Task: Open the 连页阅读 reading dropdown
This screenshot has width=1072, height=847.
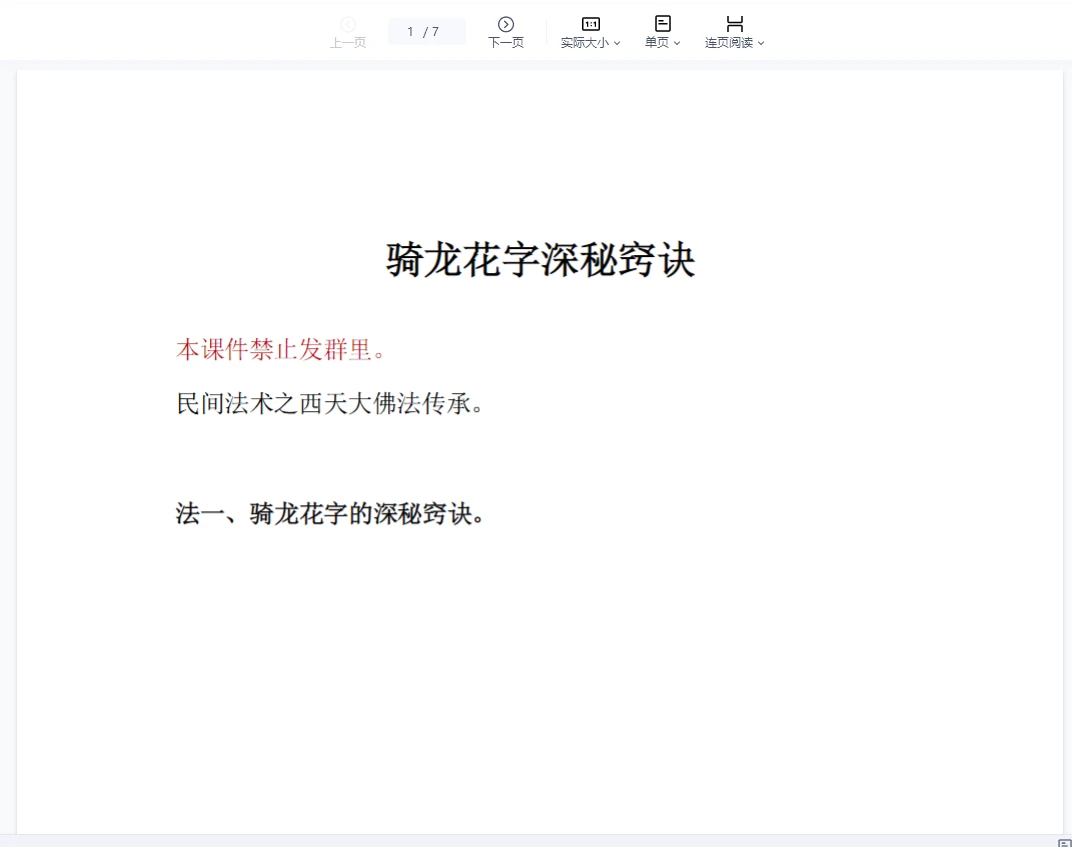Action: coord(761,43)
